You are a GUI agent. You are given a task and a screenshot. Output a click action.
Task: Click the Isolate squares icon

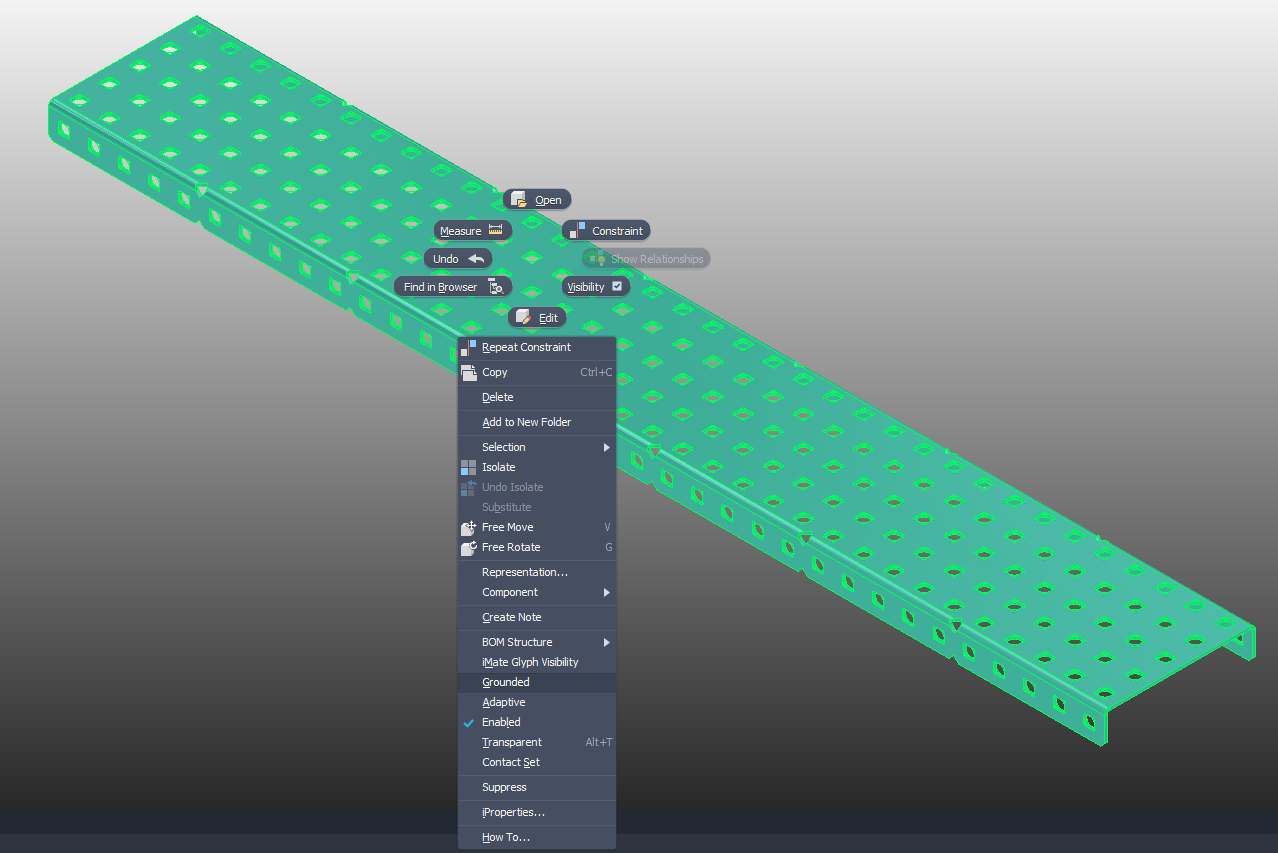[x=468, y=467]
